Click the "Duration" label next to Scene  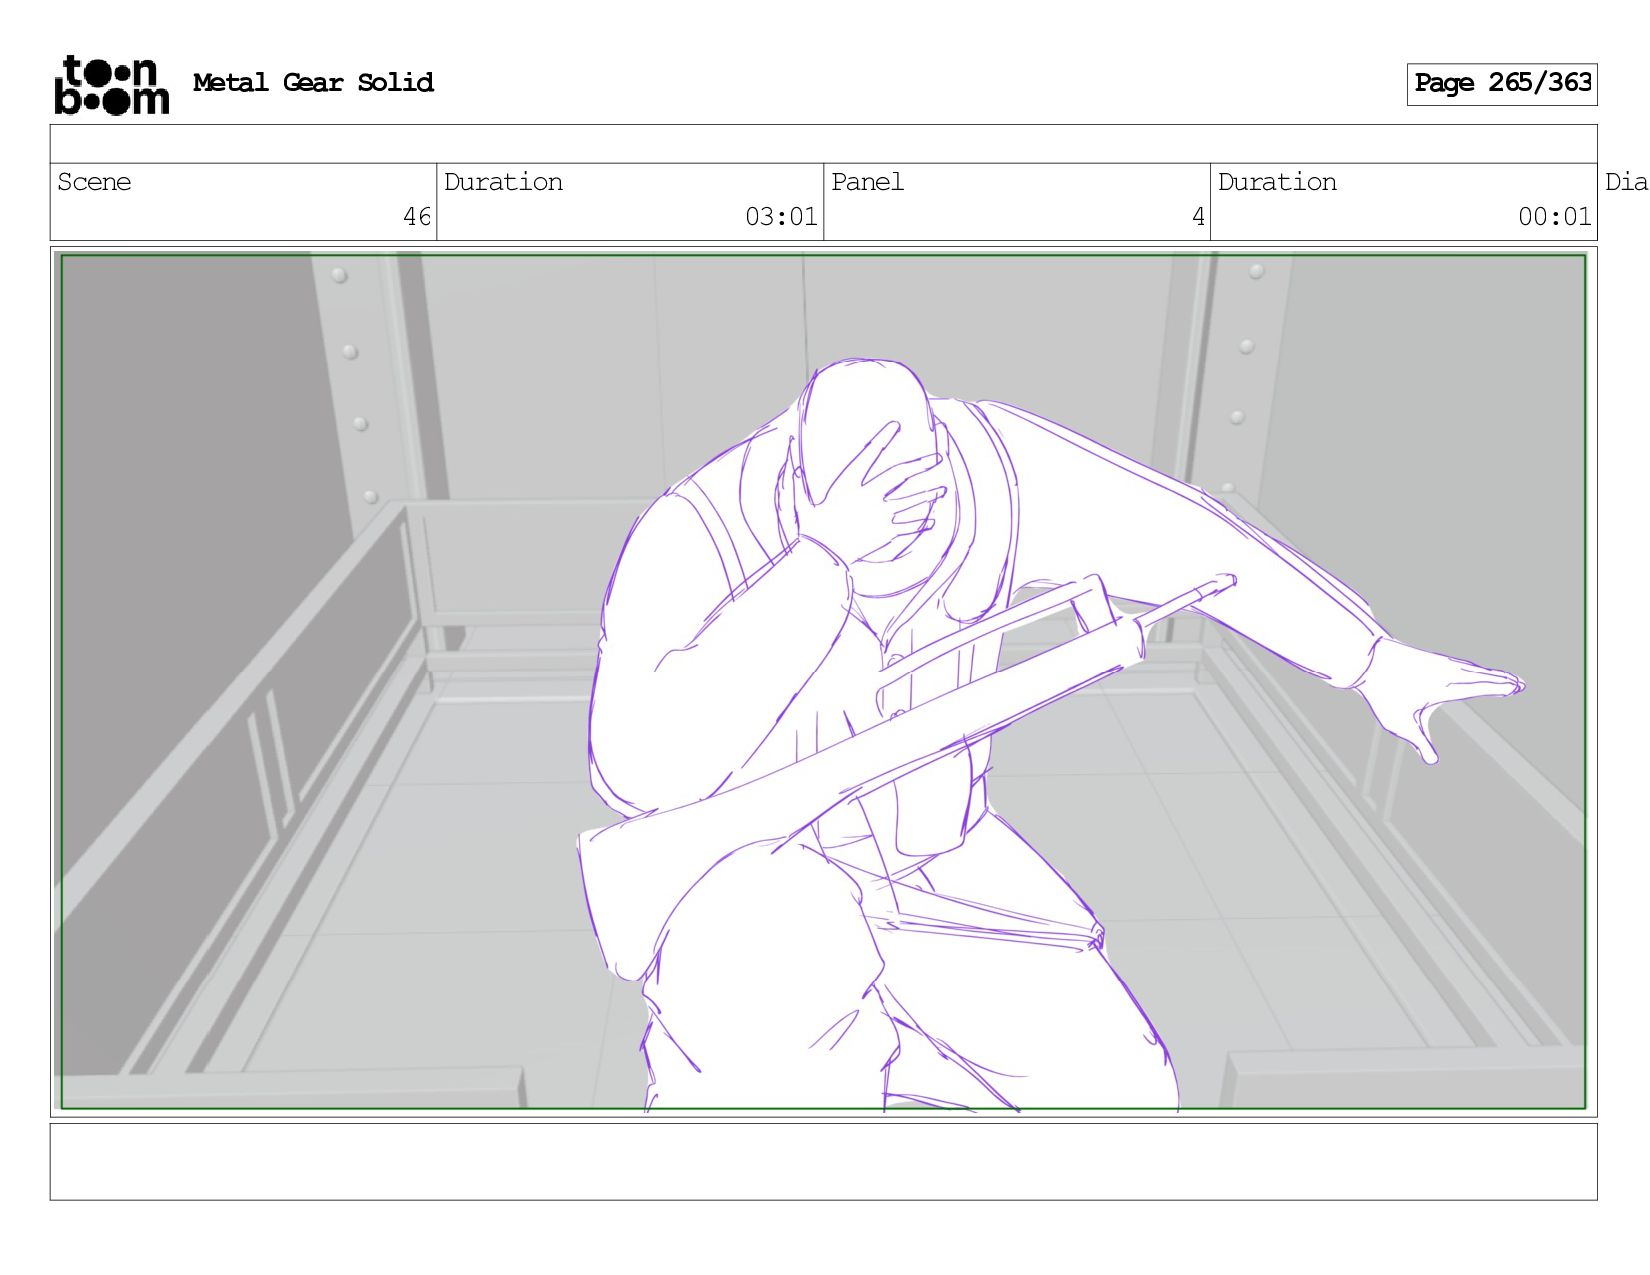click(503, 182)
